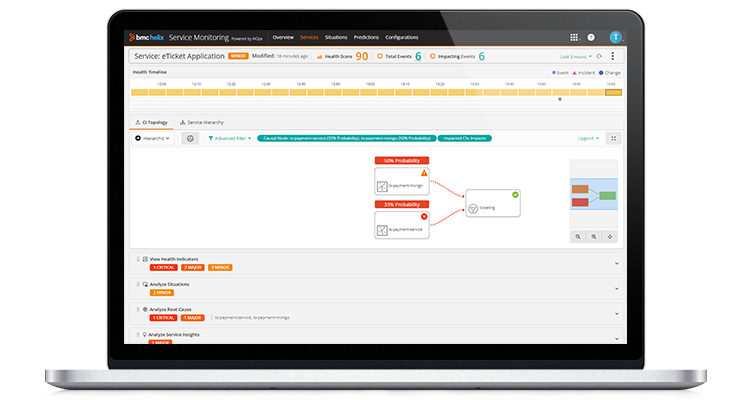Click the fullscreen expand topology icon
The height and width of the screenshot is (400, 750).
[x=613, y=138]
